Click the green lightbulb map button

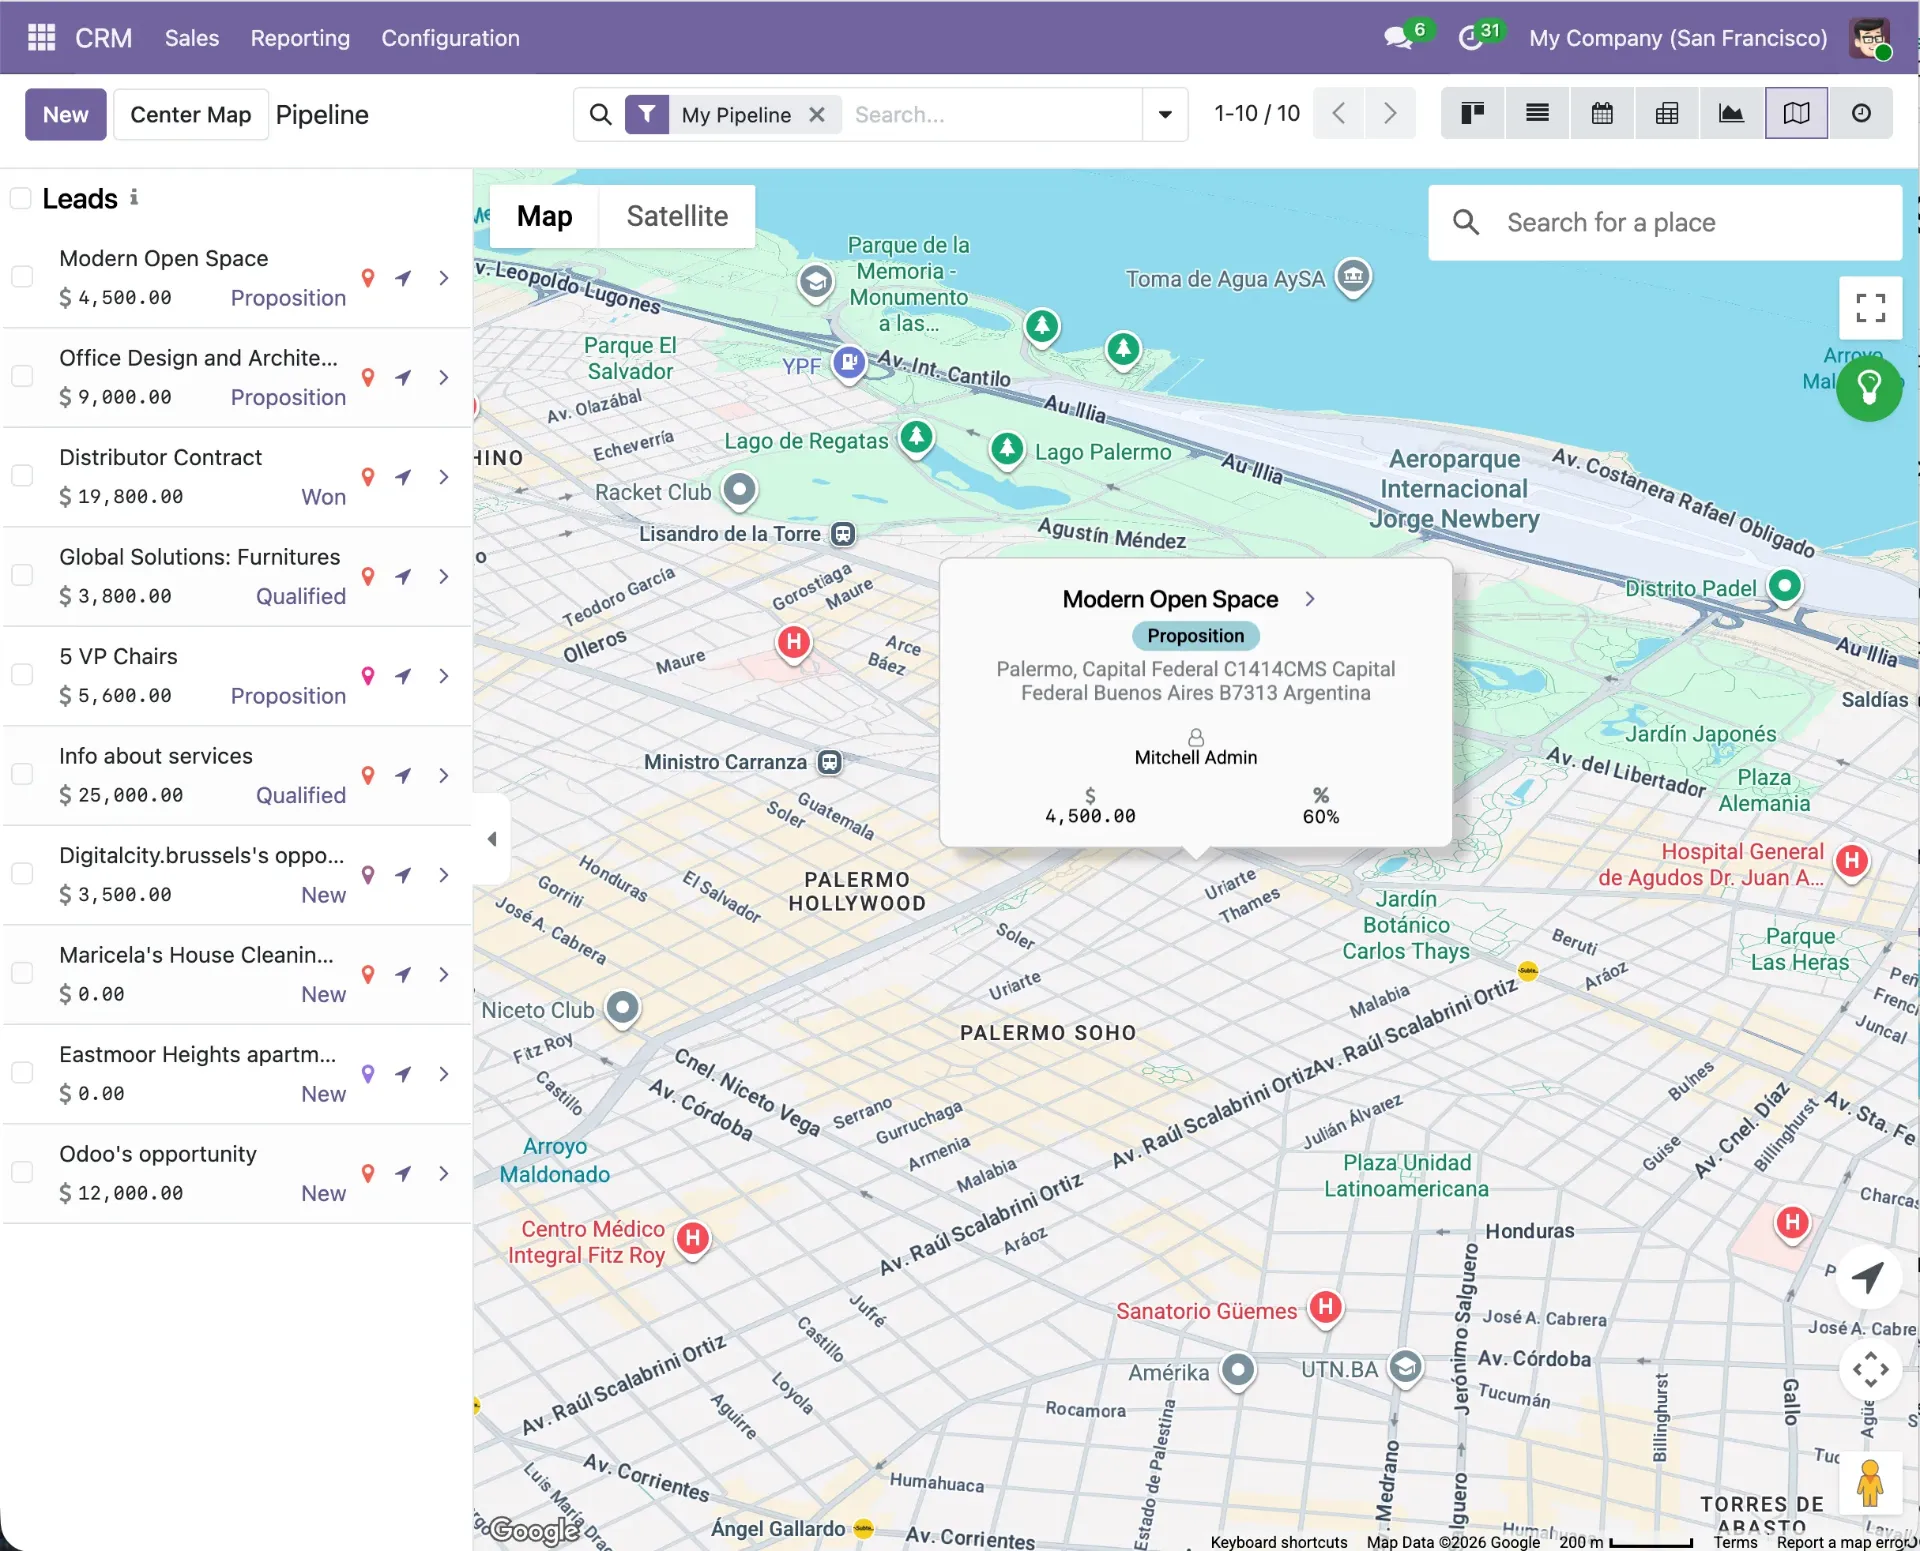pyautogui.click(x=1868, y=386)
